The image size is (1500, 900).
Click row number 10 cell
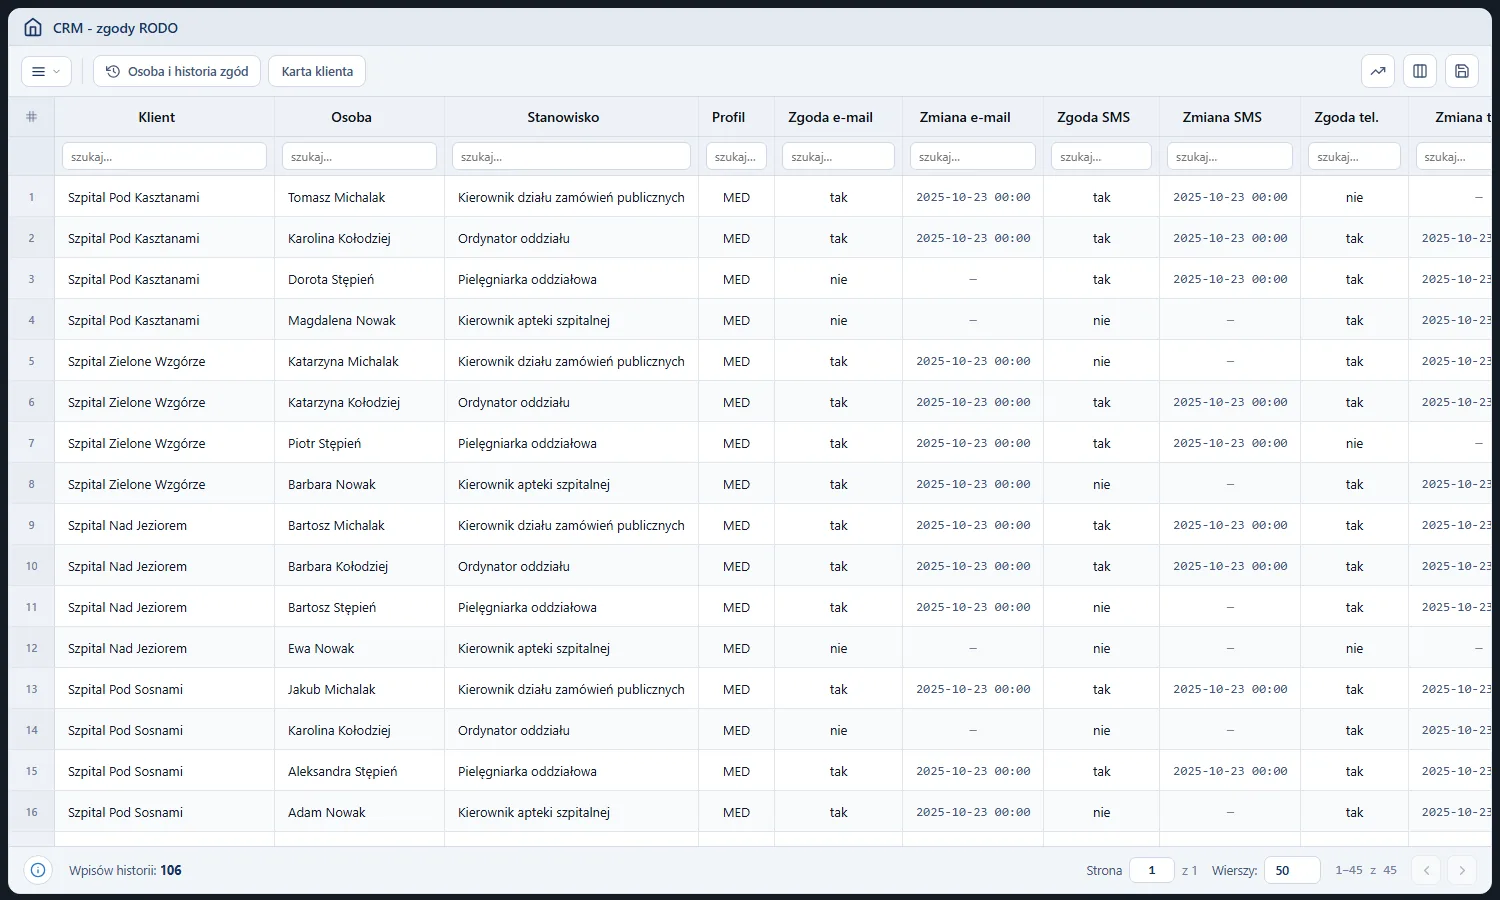[31, 566]
